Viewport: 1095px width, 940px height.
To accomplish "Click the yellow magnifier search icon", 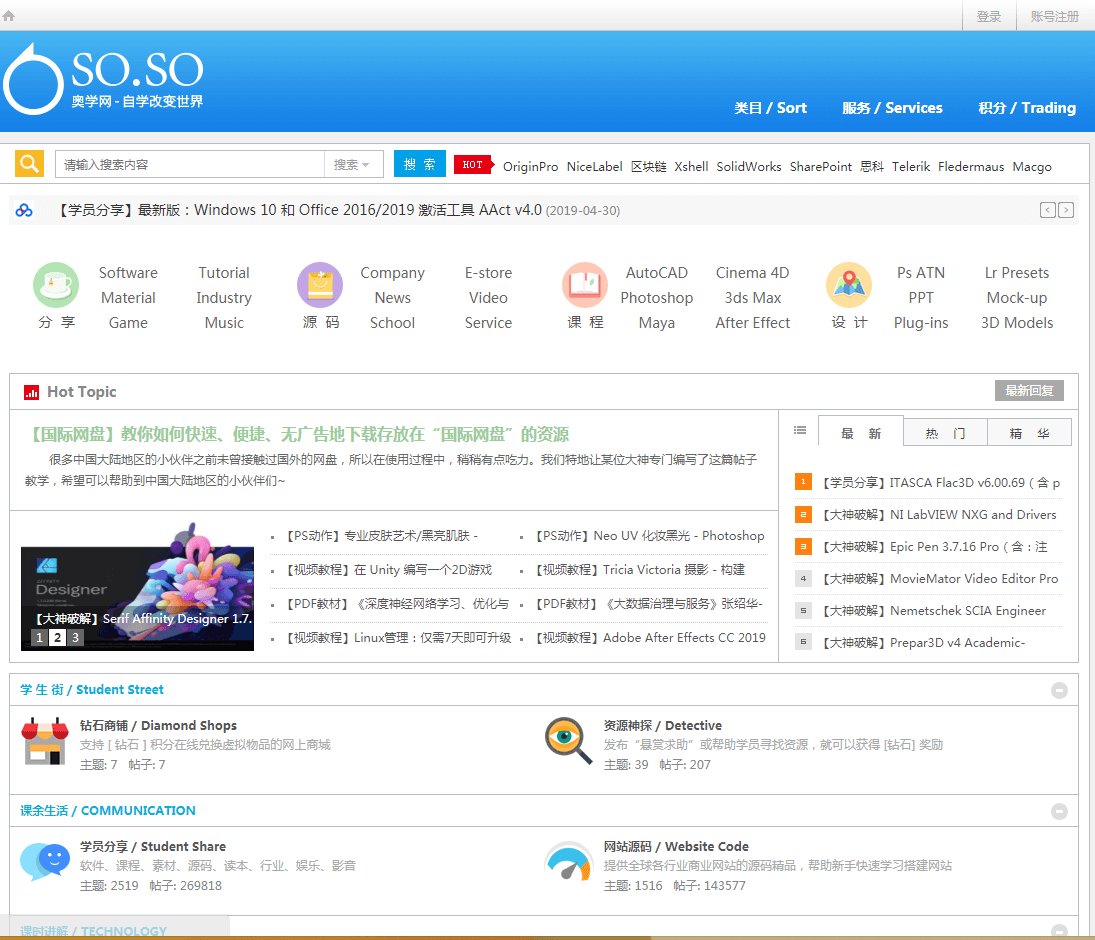I will [x=30, y=164].
